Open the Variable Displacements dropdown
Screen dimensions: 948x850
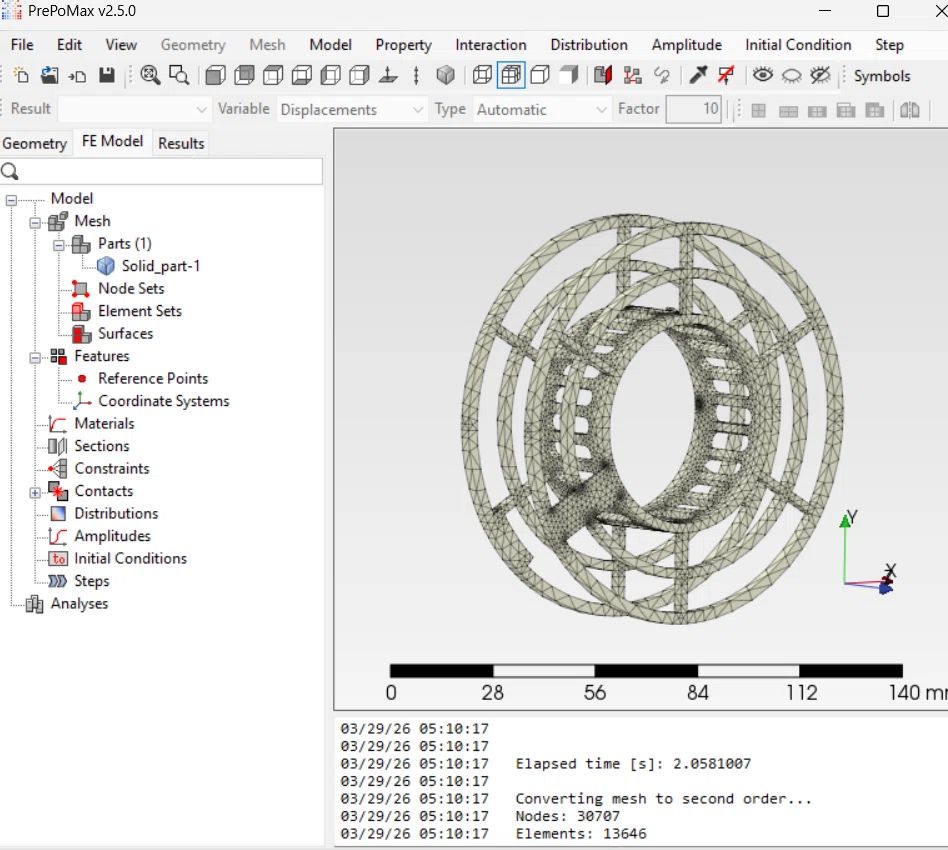(x=351, y=109)
